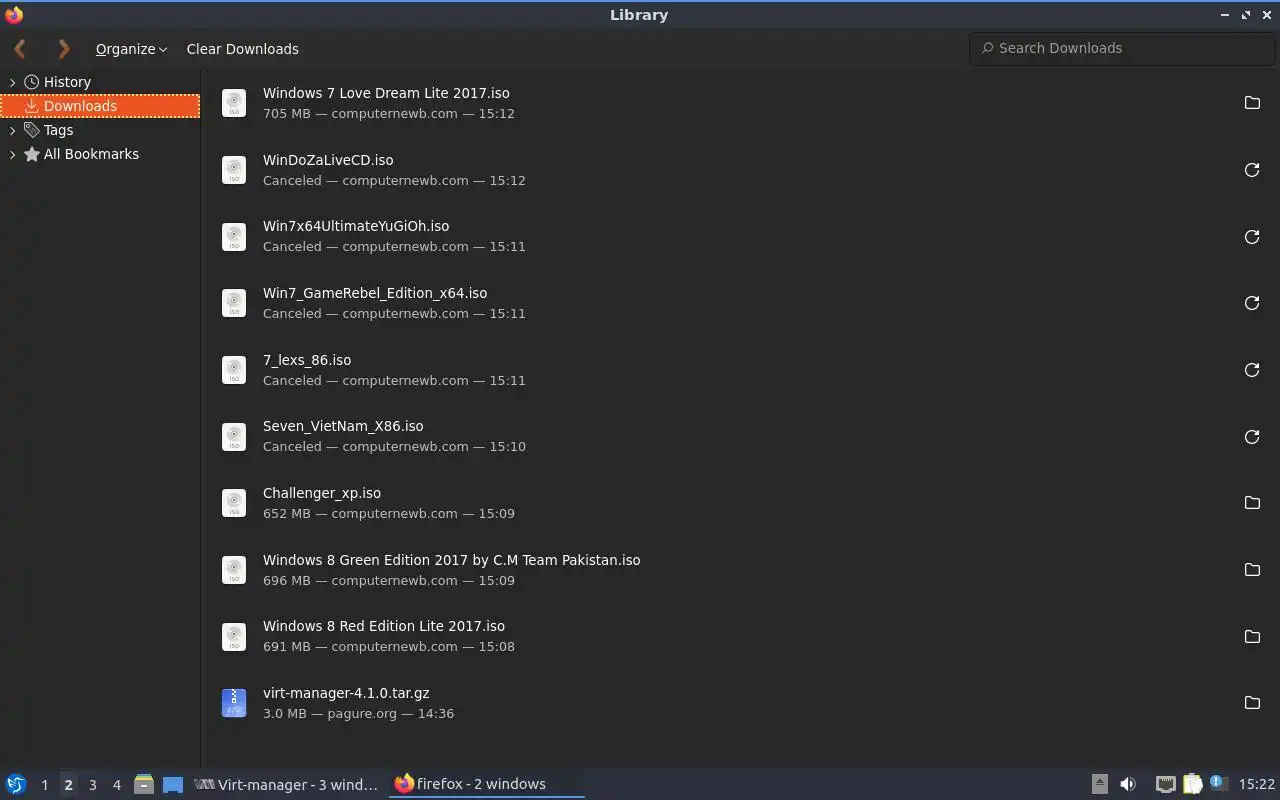
Task: Select the WinDoZaLiveCD.iso file name
Action: pos(328,160)
